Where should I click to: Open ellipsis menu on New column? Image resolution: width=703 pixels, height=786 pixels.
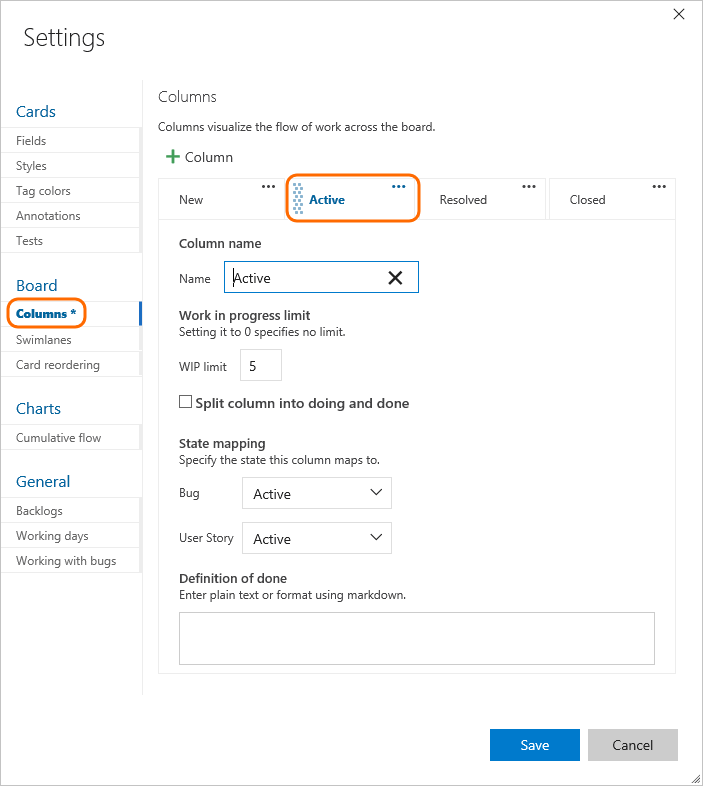pyautogui.click(x=268, y=186)
